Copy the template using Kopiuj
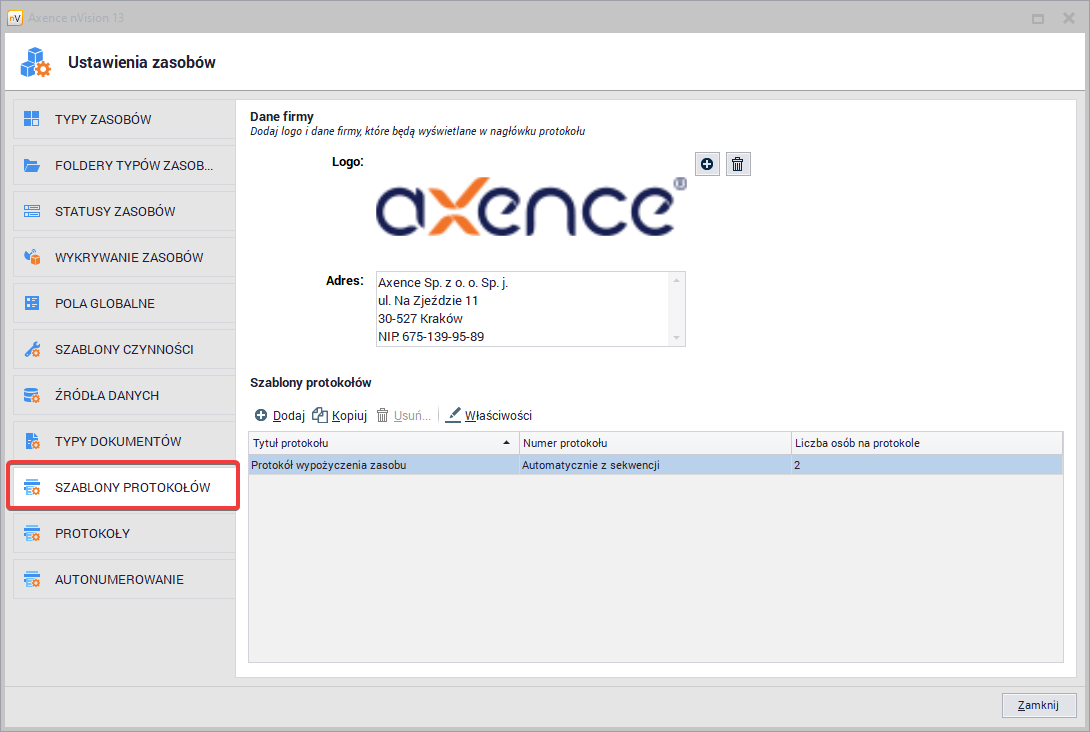Viewport: 1090px width, 732px height. tap(340, 415)
